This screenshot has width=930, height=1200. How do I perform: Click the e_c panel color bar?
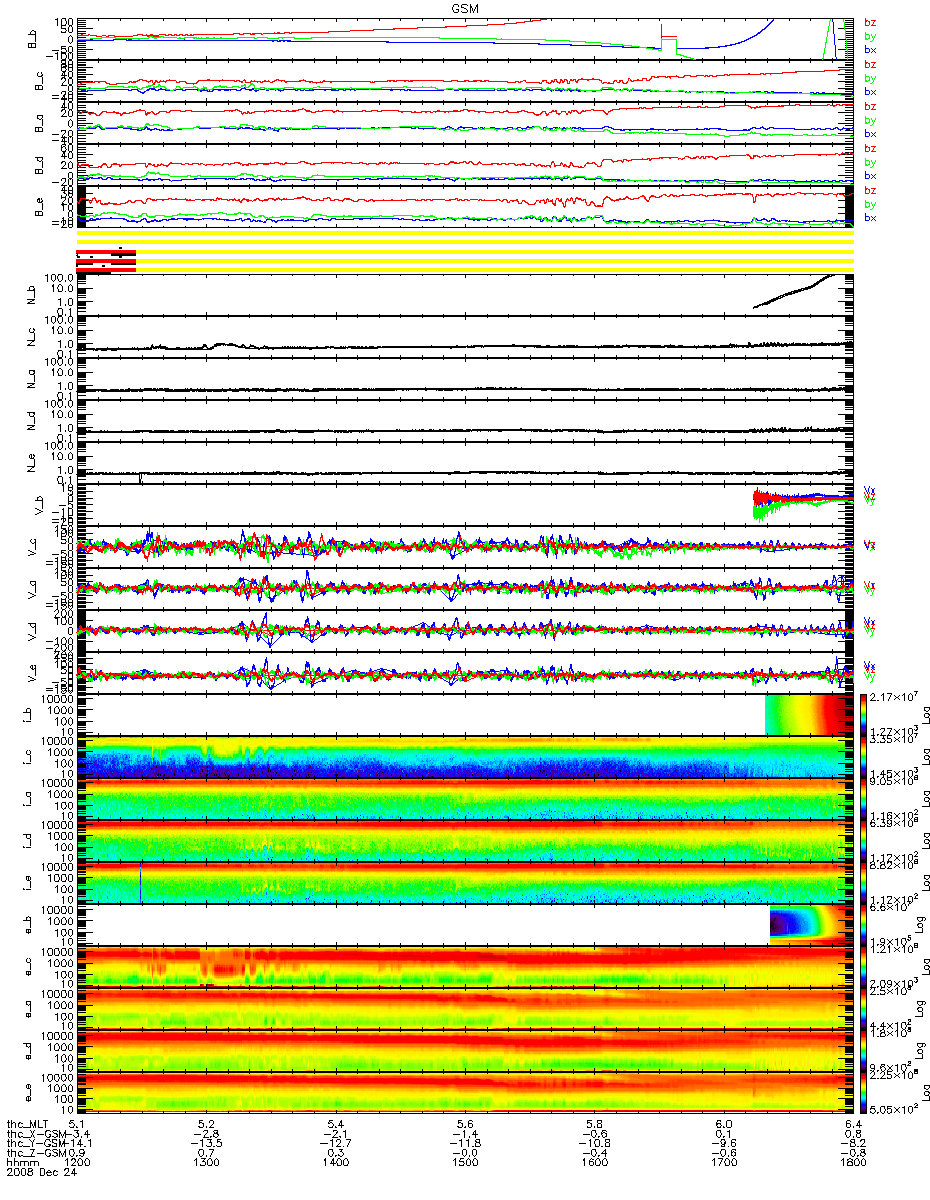coord(863,966)
